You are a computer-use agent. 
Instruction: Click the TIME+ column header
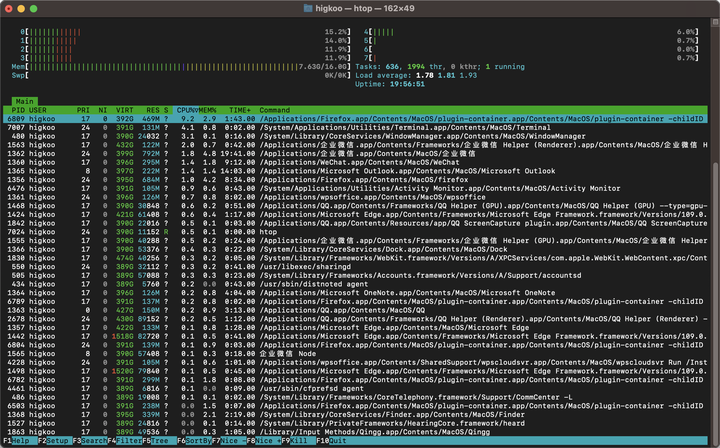pos(240,110)
